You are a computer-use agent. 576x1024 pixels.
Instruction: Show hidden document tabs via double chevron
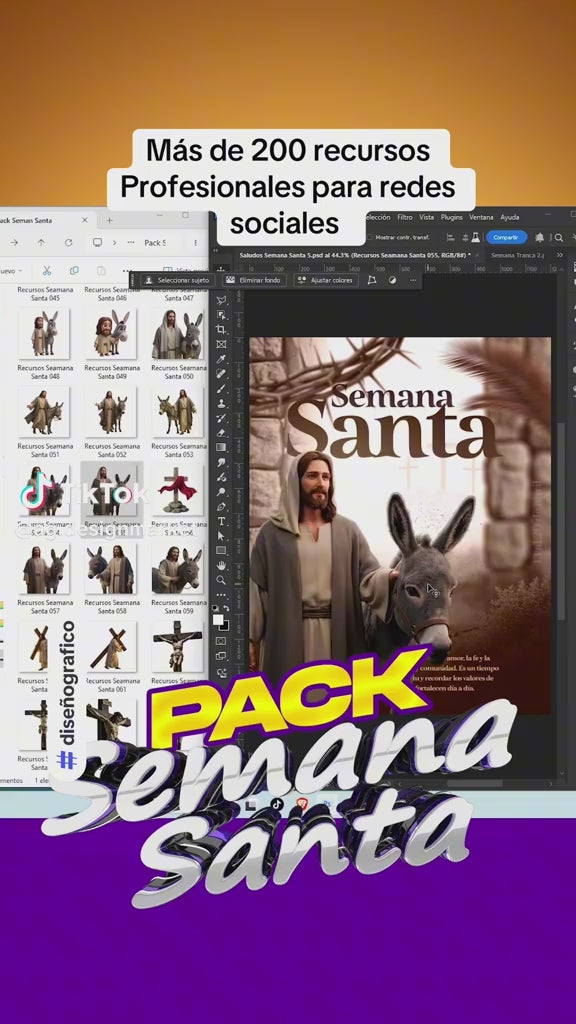(x=560, y=255)
